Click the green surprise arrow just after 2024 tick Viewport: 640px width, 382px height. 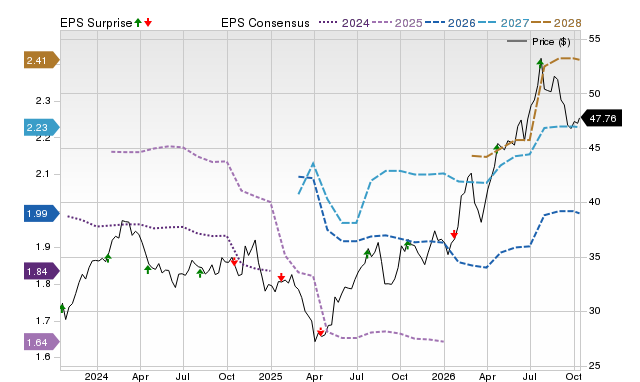tap(108, 258)
